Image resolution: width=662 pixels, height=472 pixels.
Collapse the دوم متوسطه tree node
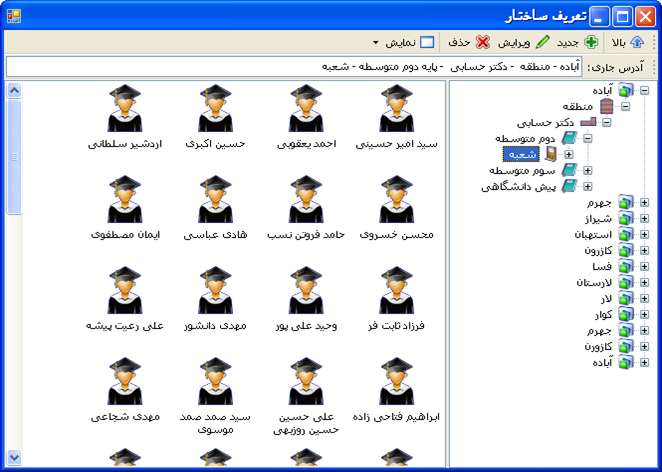588,138
